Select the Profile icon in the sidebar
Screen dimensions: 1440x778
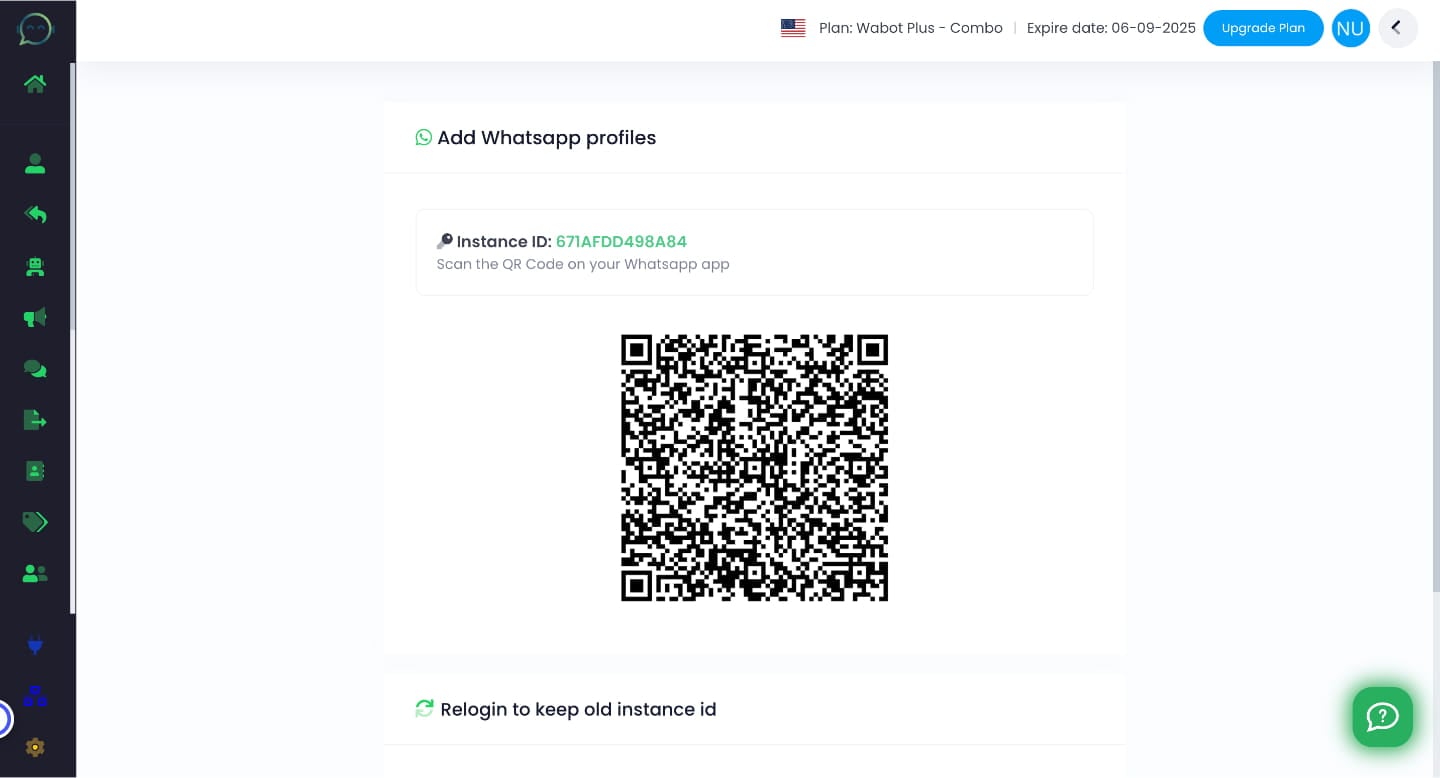35,164
